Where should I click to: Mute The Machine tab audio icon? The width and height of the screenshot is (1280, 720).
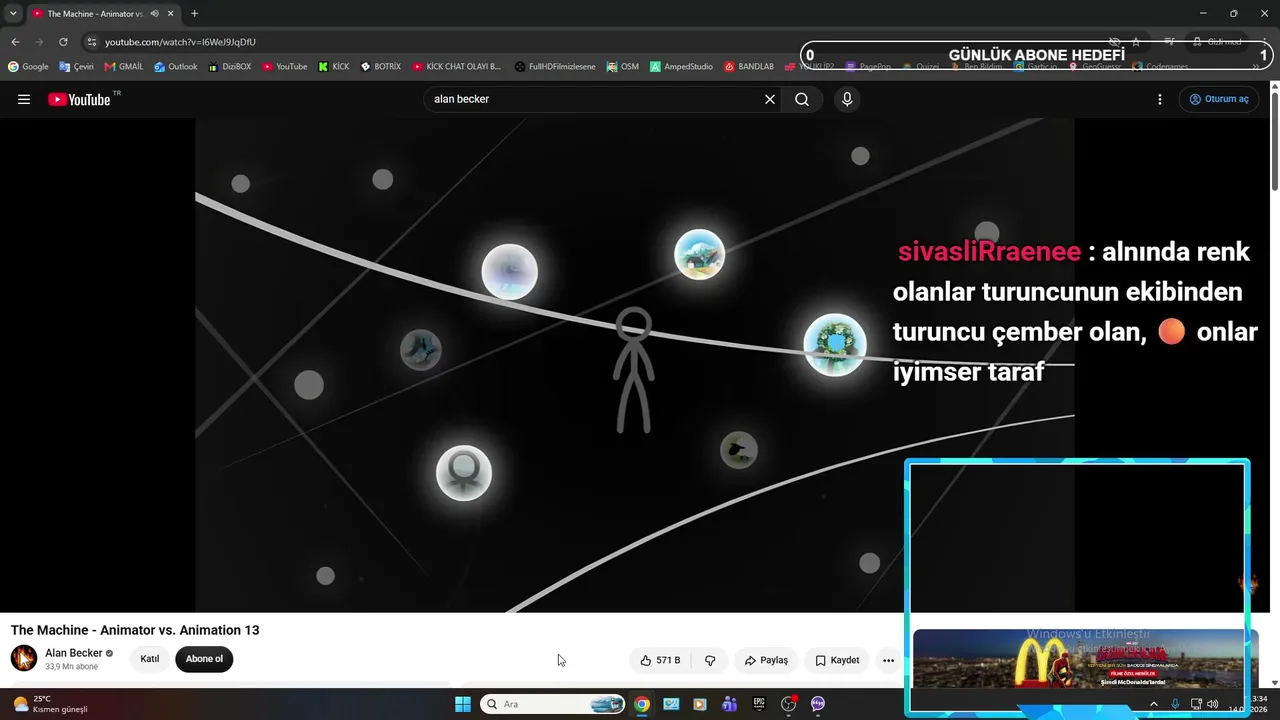[x=154, y=14]
